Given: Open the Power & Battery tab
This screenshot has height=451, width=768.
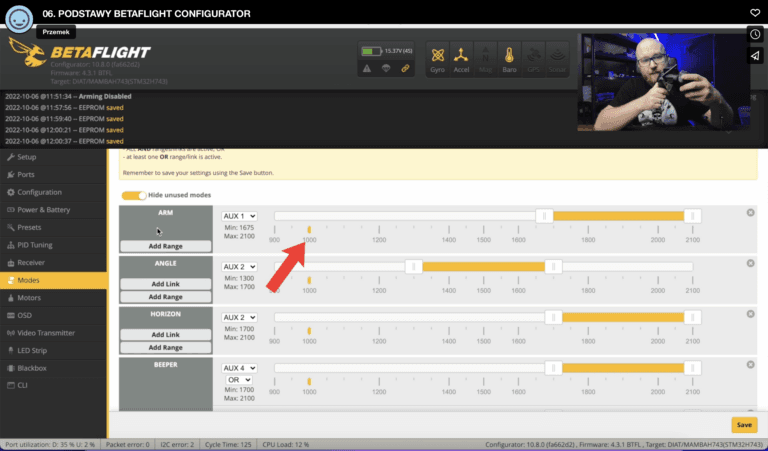Looking at the screenshot, I should [53, 210].
